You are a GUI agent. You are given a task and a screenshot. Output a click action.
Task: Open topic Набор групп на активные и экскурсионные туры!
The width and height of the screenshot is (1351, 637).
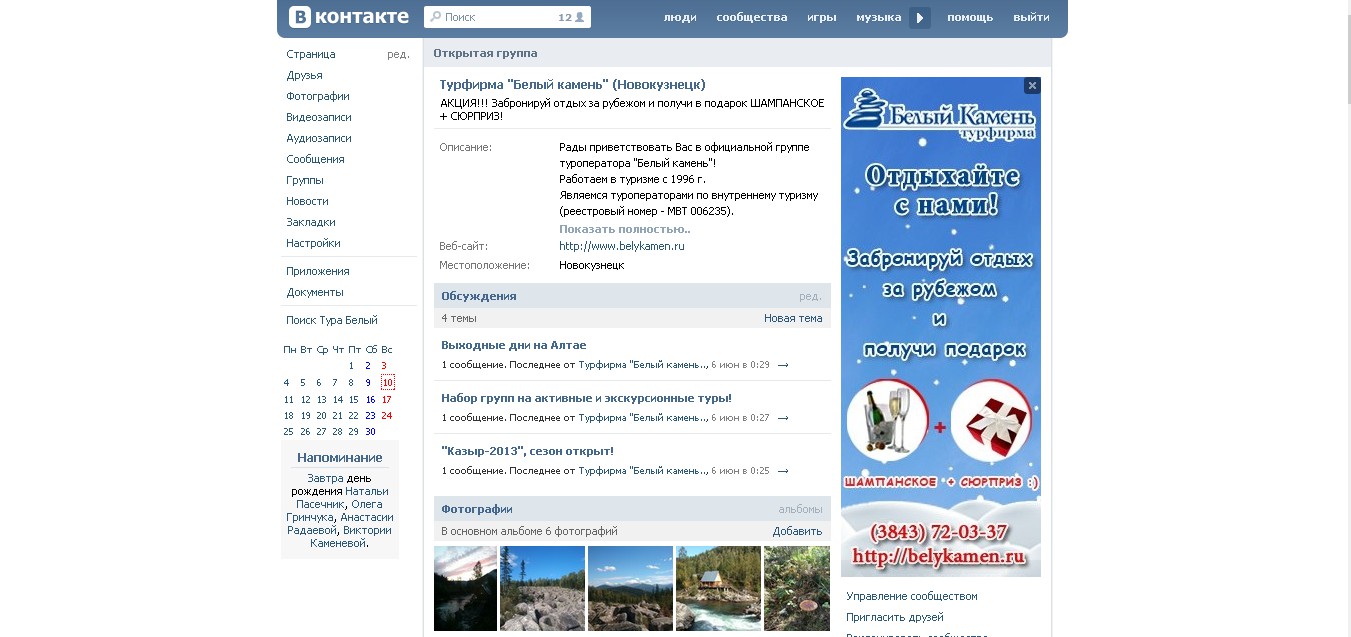pos(587,398)
